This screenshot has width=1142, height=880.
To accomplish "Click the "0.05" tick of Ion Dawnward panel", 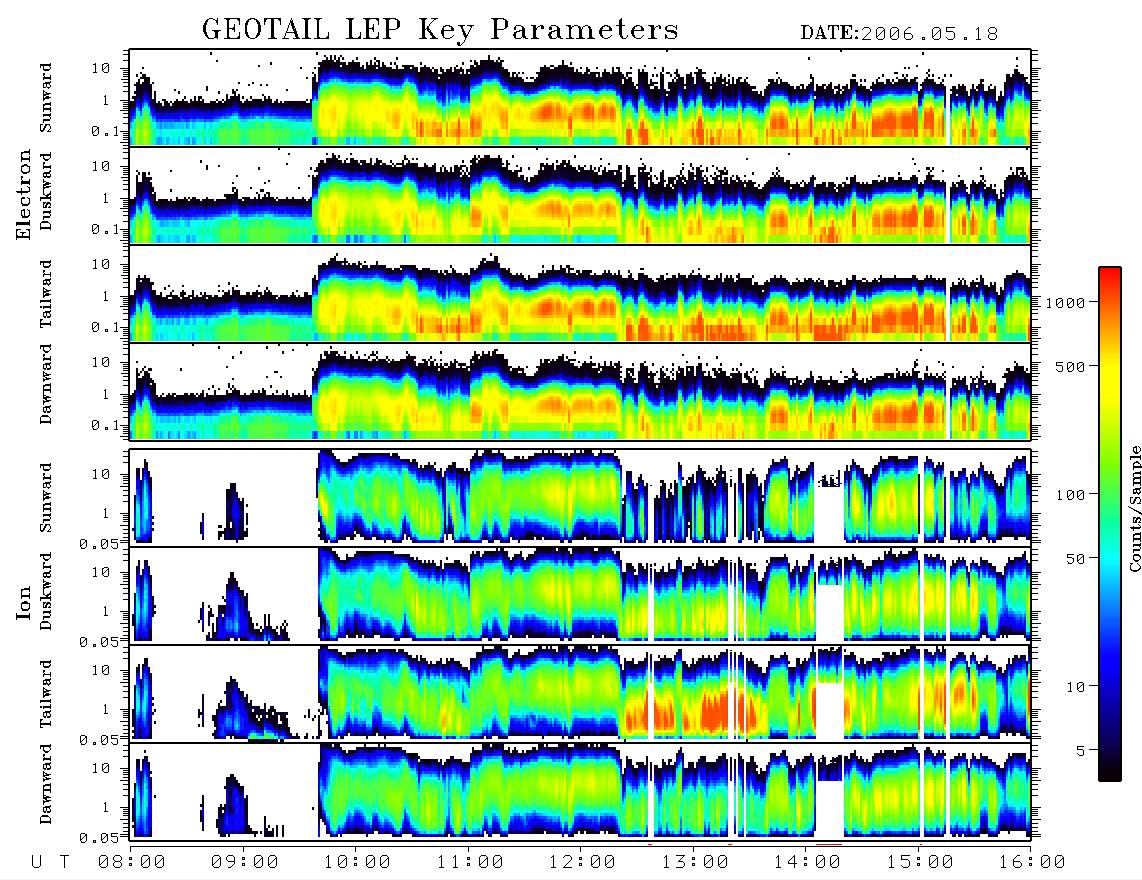I will coord(98,838).
